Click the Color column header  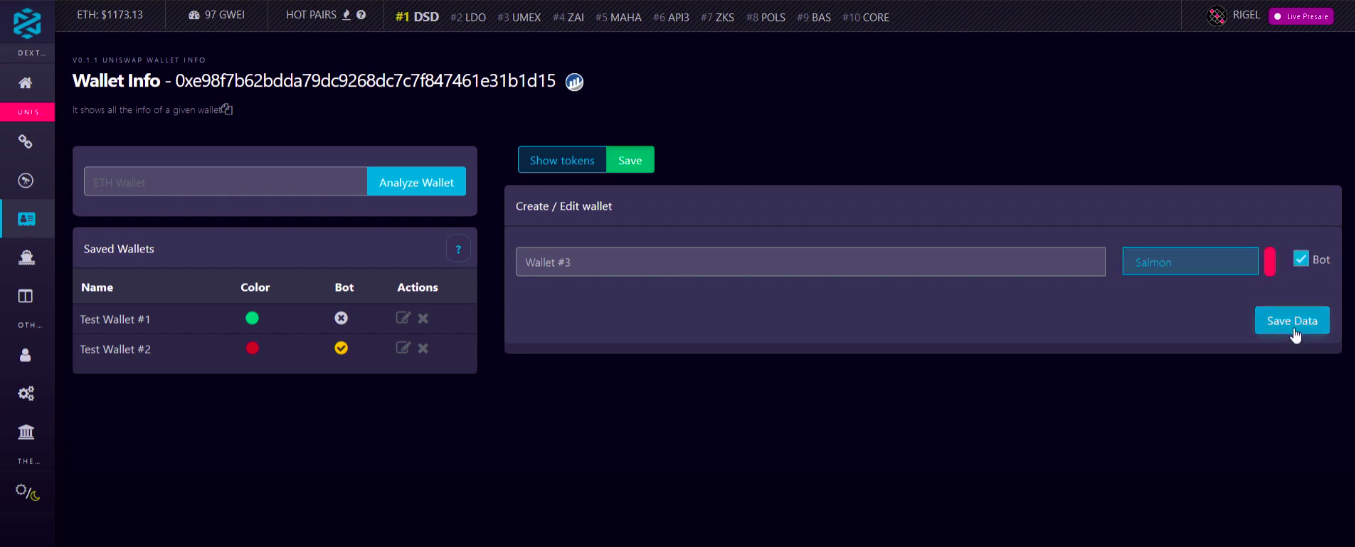(255, 287)
